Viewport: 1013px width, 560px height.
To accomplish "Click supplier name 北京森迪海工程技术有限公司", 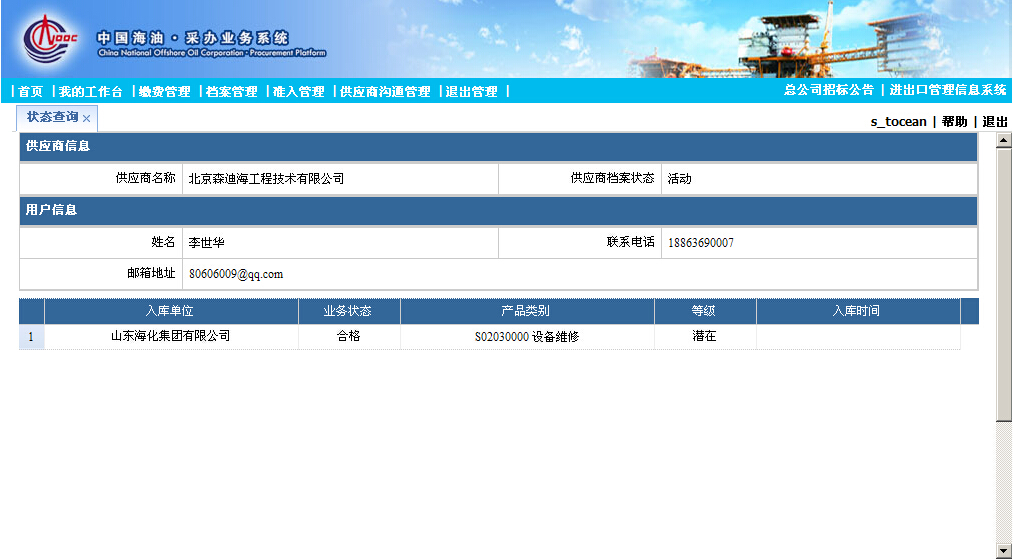I will (266, 179).
